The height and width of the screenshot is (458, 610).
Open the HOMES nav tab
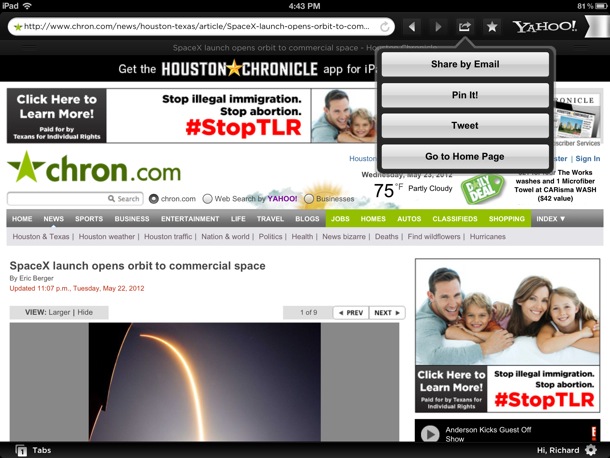373,219
